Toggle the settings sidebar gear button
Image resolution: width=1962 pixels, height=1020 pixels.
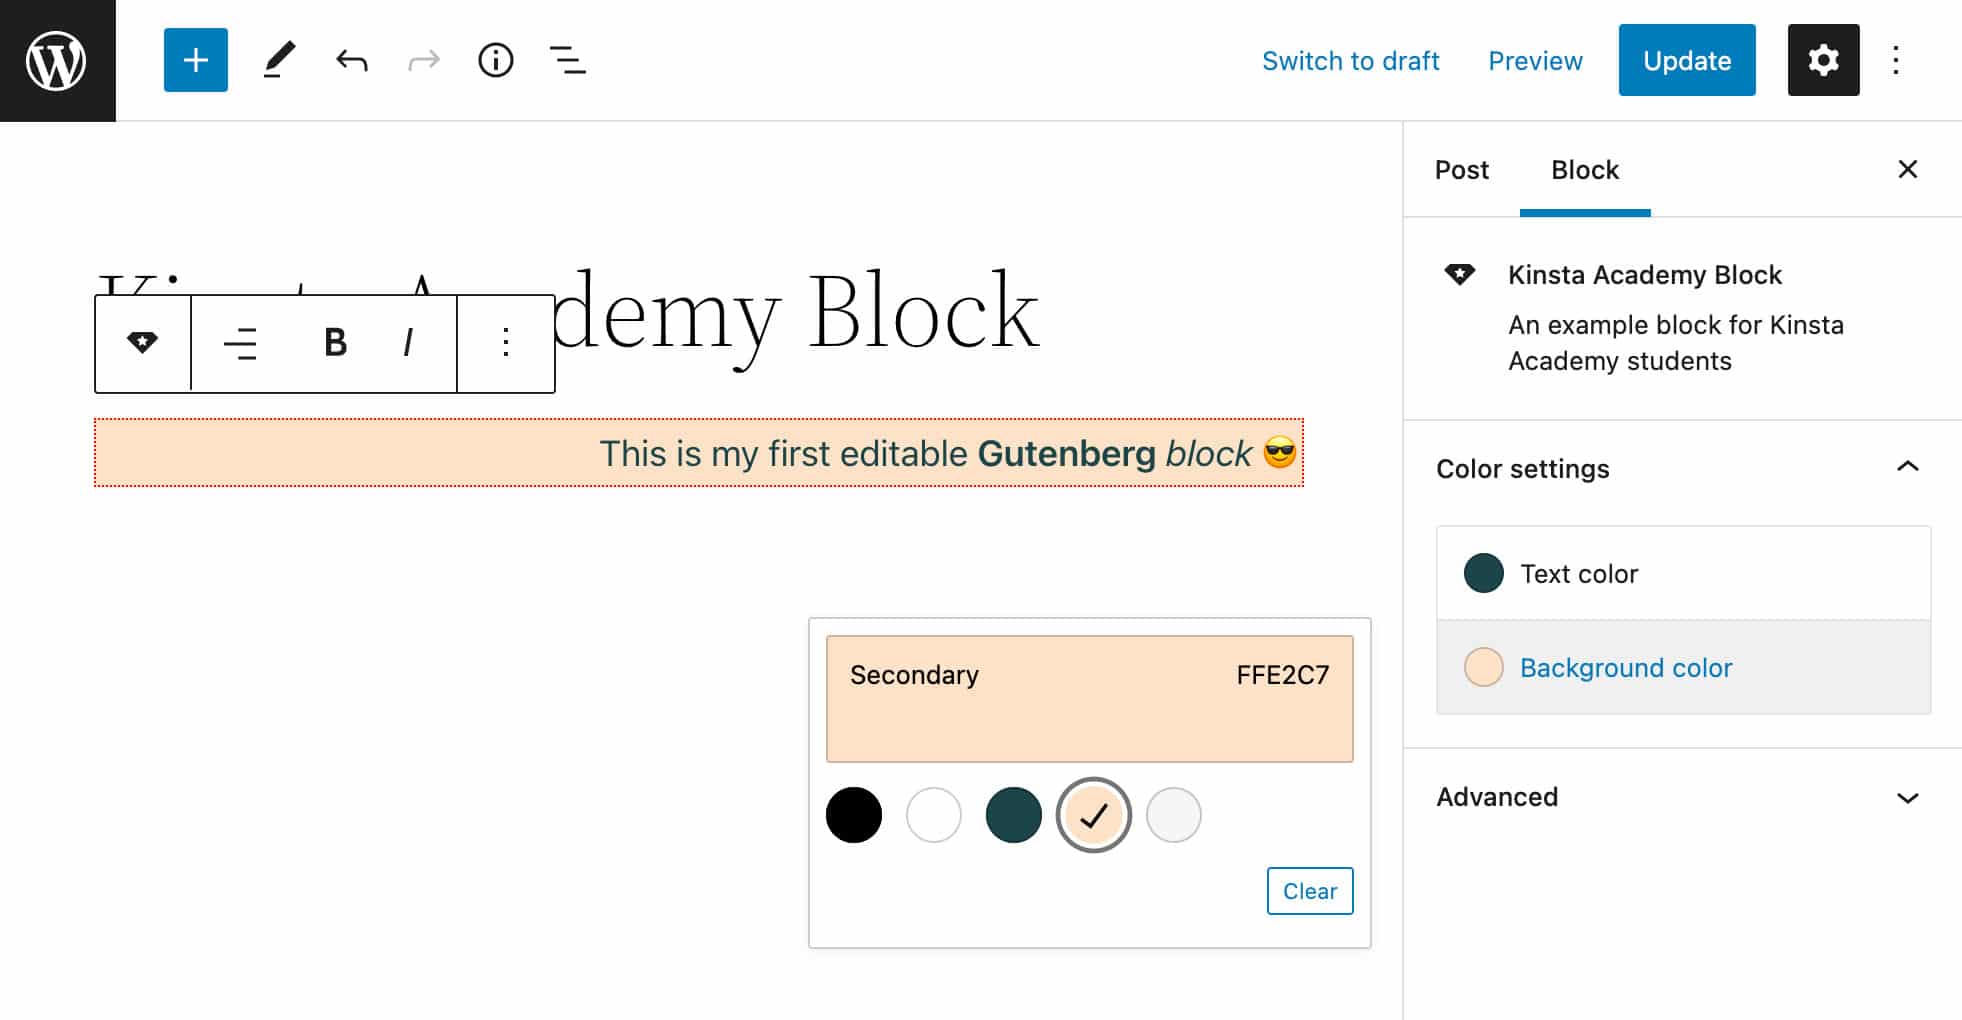(x=1823, y=60)
